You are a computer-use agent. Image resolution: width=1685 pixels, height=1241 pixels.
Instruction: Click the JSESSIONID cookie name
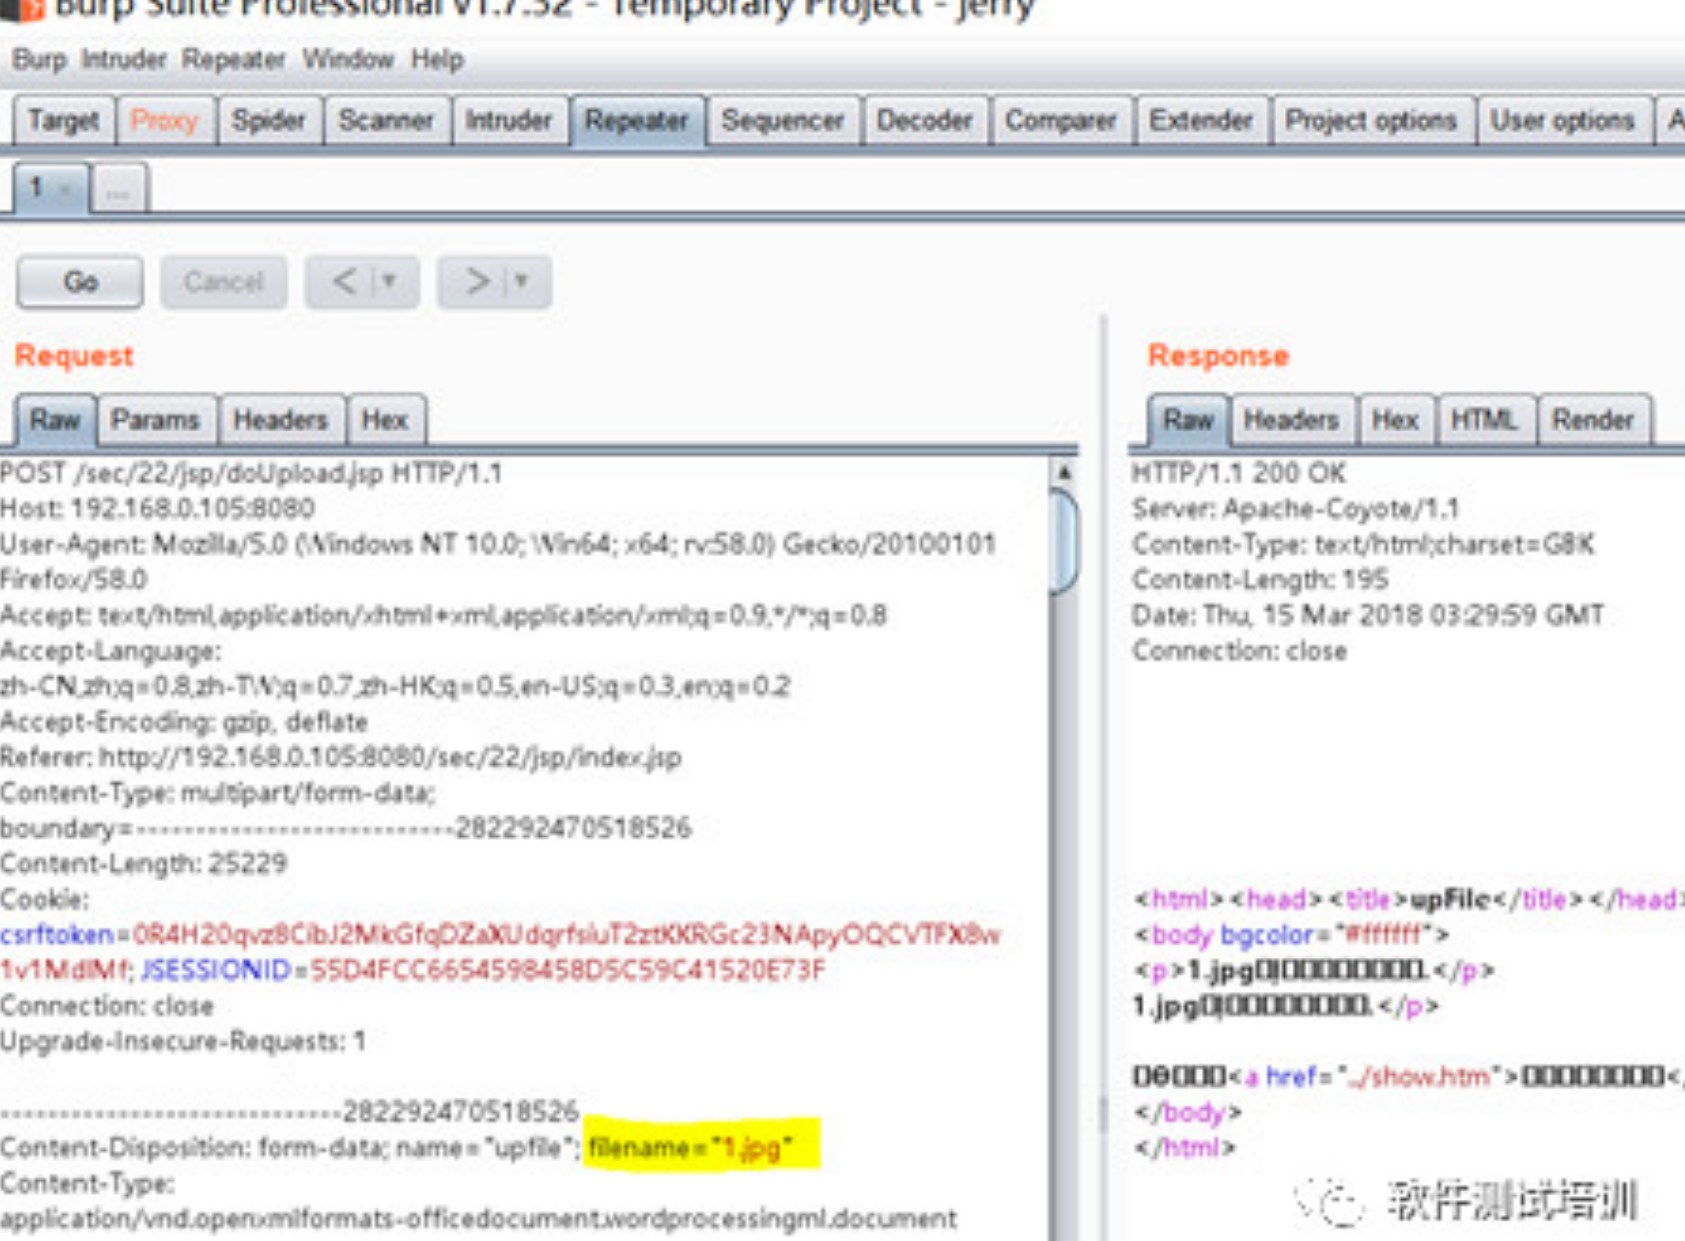[x=215, y=970]
